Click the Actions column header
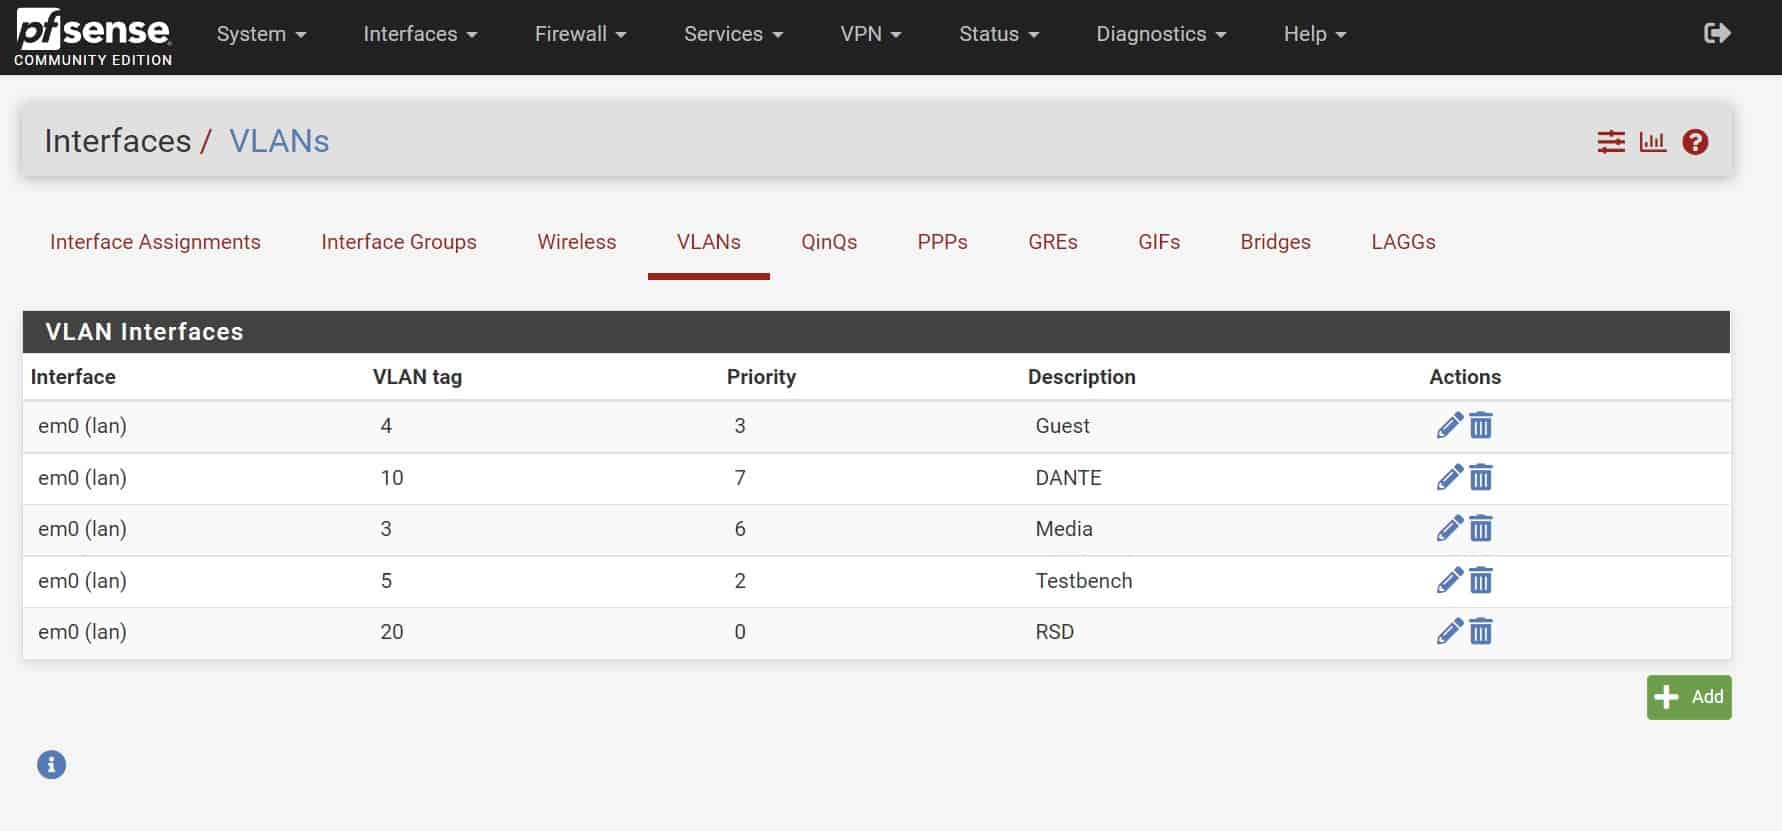 coord(1465,377)
